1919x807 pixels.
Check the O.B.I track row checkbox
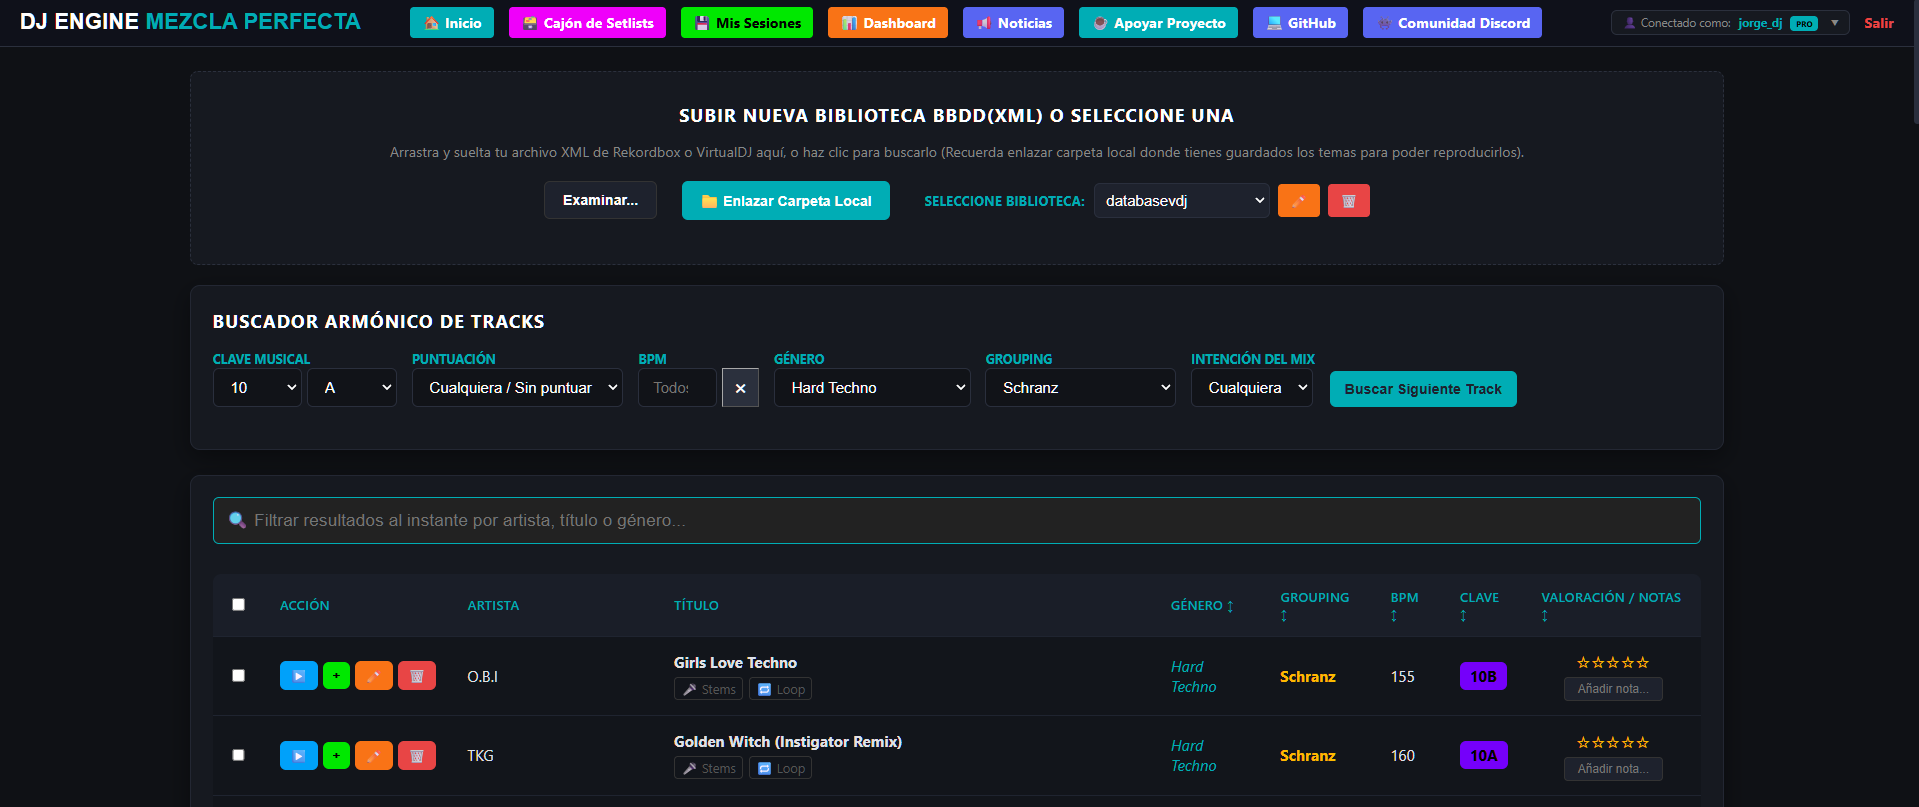pos(238,675)
